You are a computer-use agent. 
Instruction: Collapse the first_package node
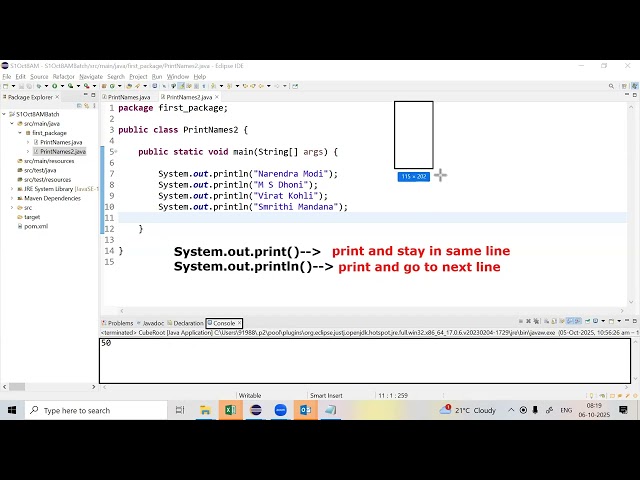[20, 133]
